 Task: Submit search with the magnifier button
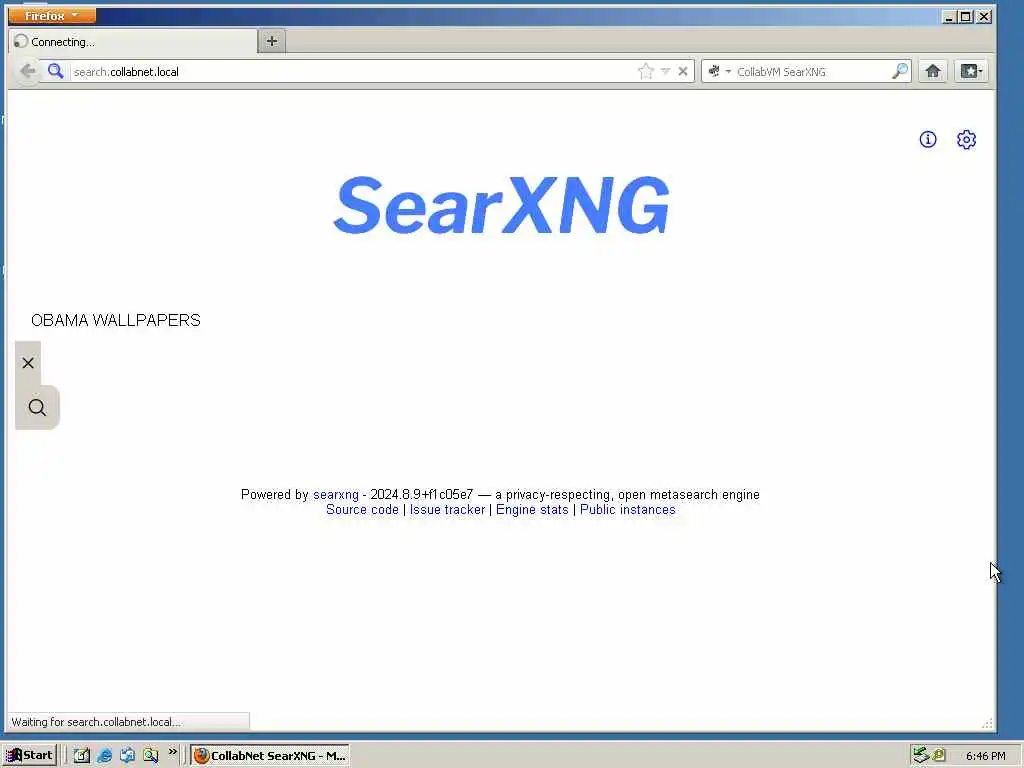(37, 408)
